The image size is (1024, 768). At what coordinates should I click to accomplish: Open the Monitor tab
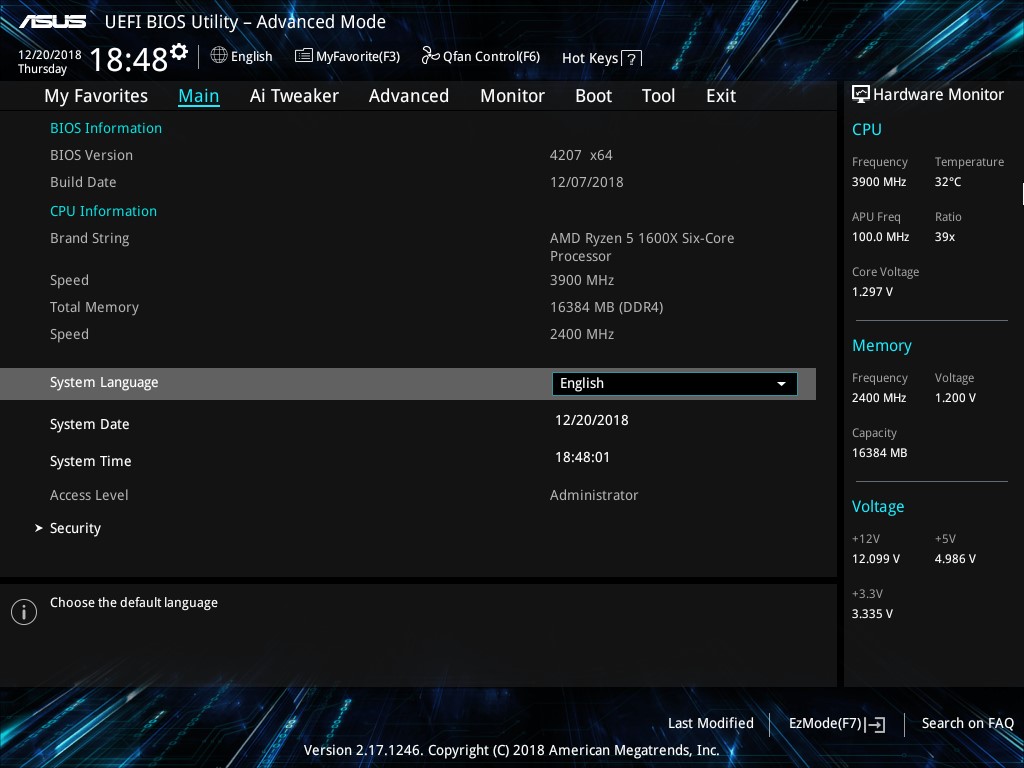(513, 96)
